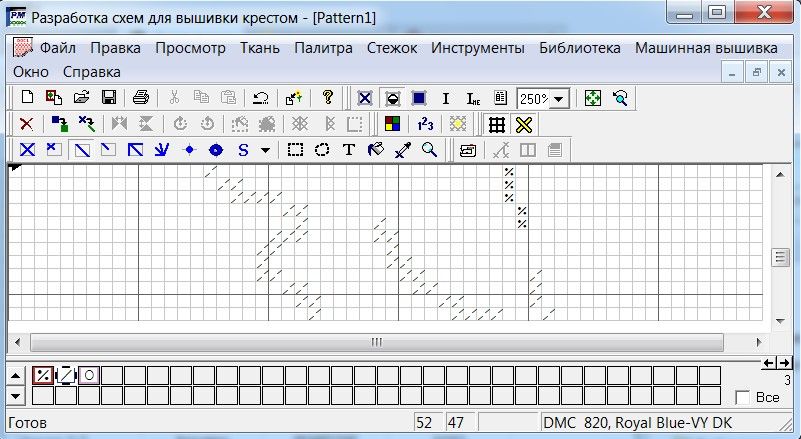Screen dimensions: 801x439
Task: Select the French knot tool
Action: coord(188,150)
